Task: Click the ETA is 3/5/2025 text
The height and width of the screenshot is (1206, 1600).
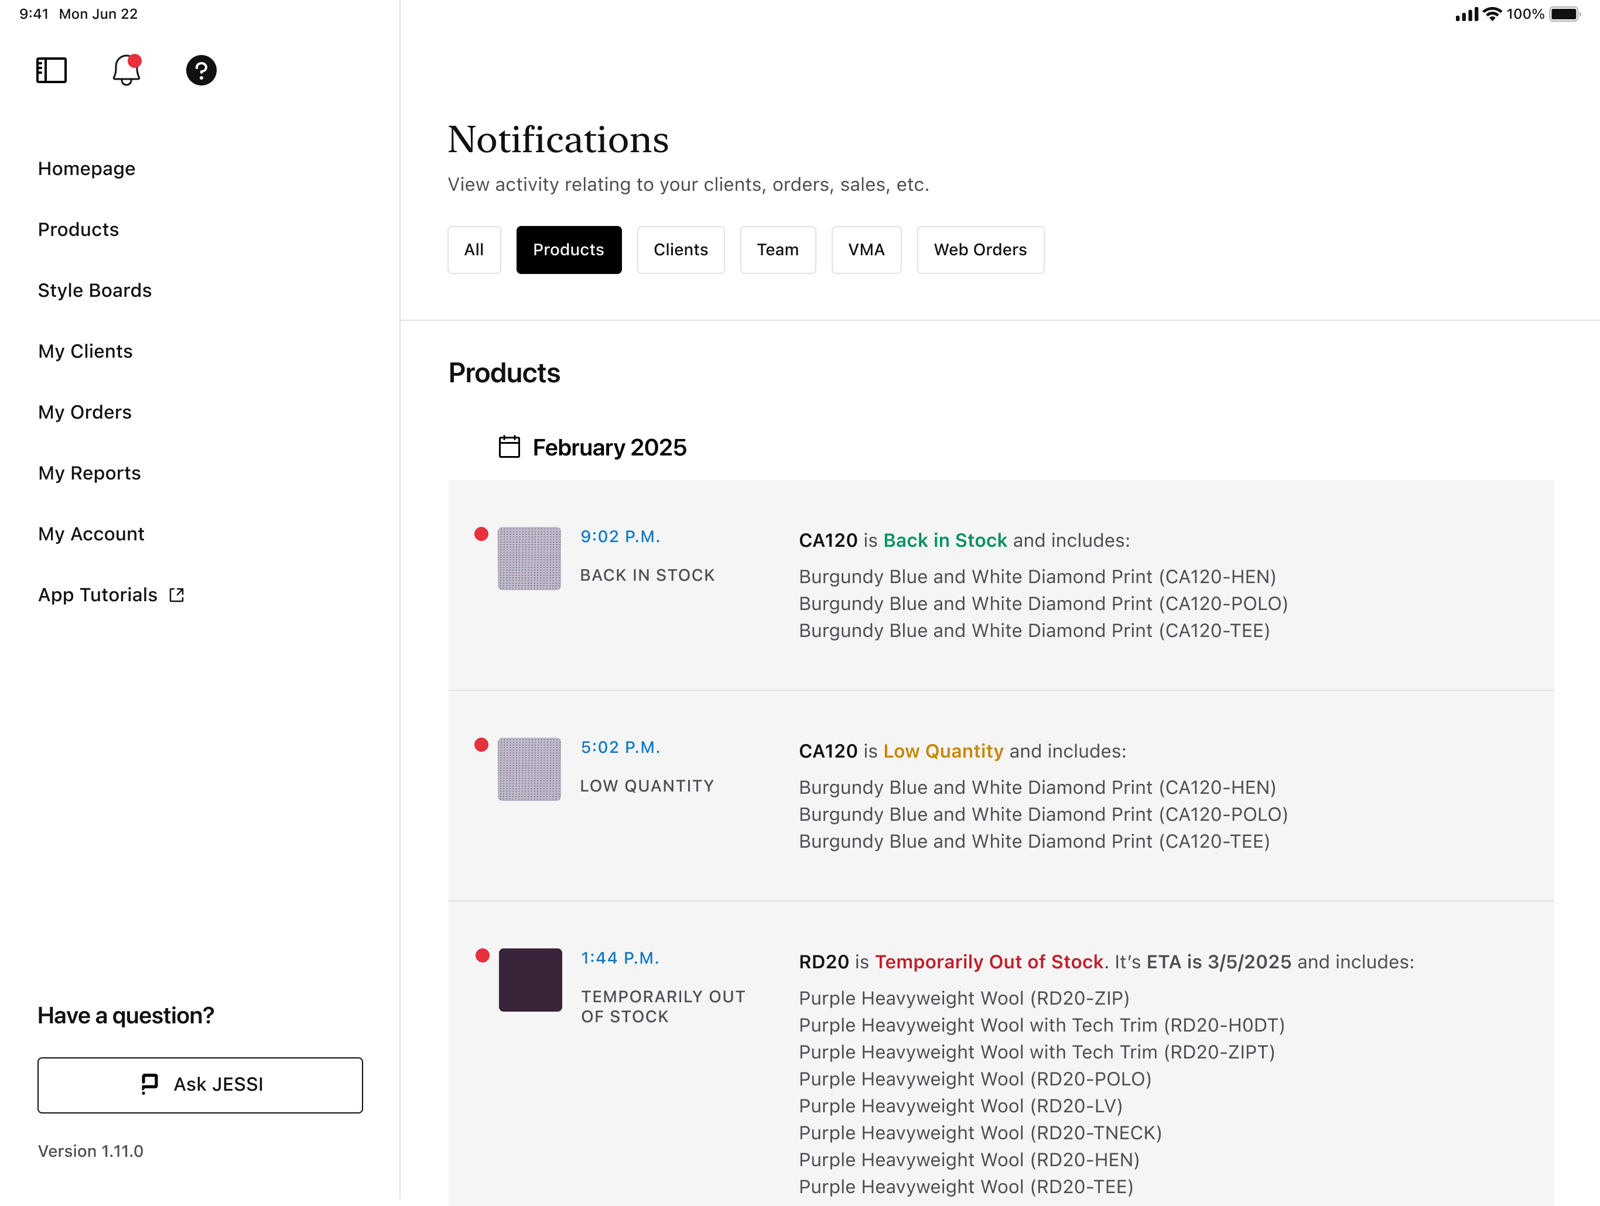Action: click(x=1219, y=962)
